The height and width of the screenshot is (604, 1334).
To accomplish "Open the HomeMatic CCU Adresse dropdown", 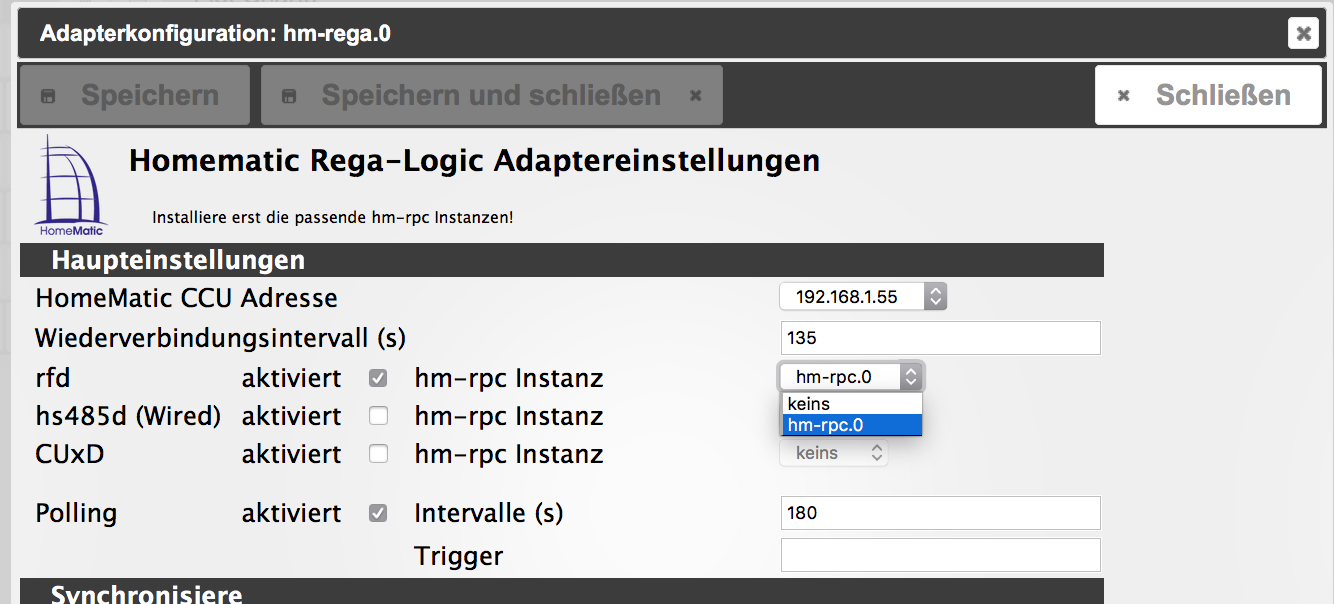I will [x=862, y=297].
